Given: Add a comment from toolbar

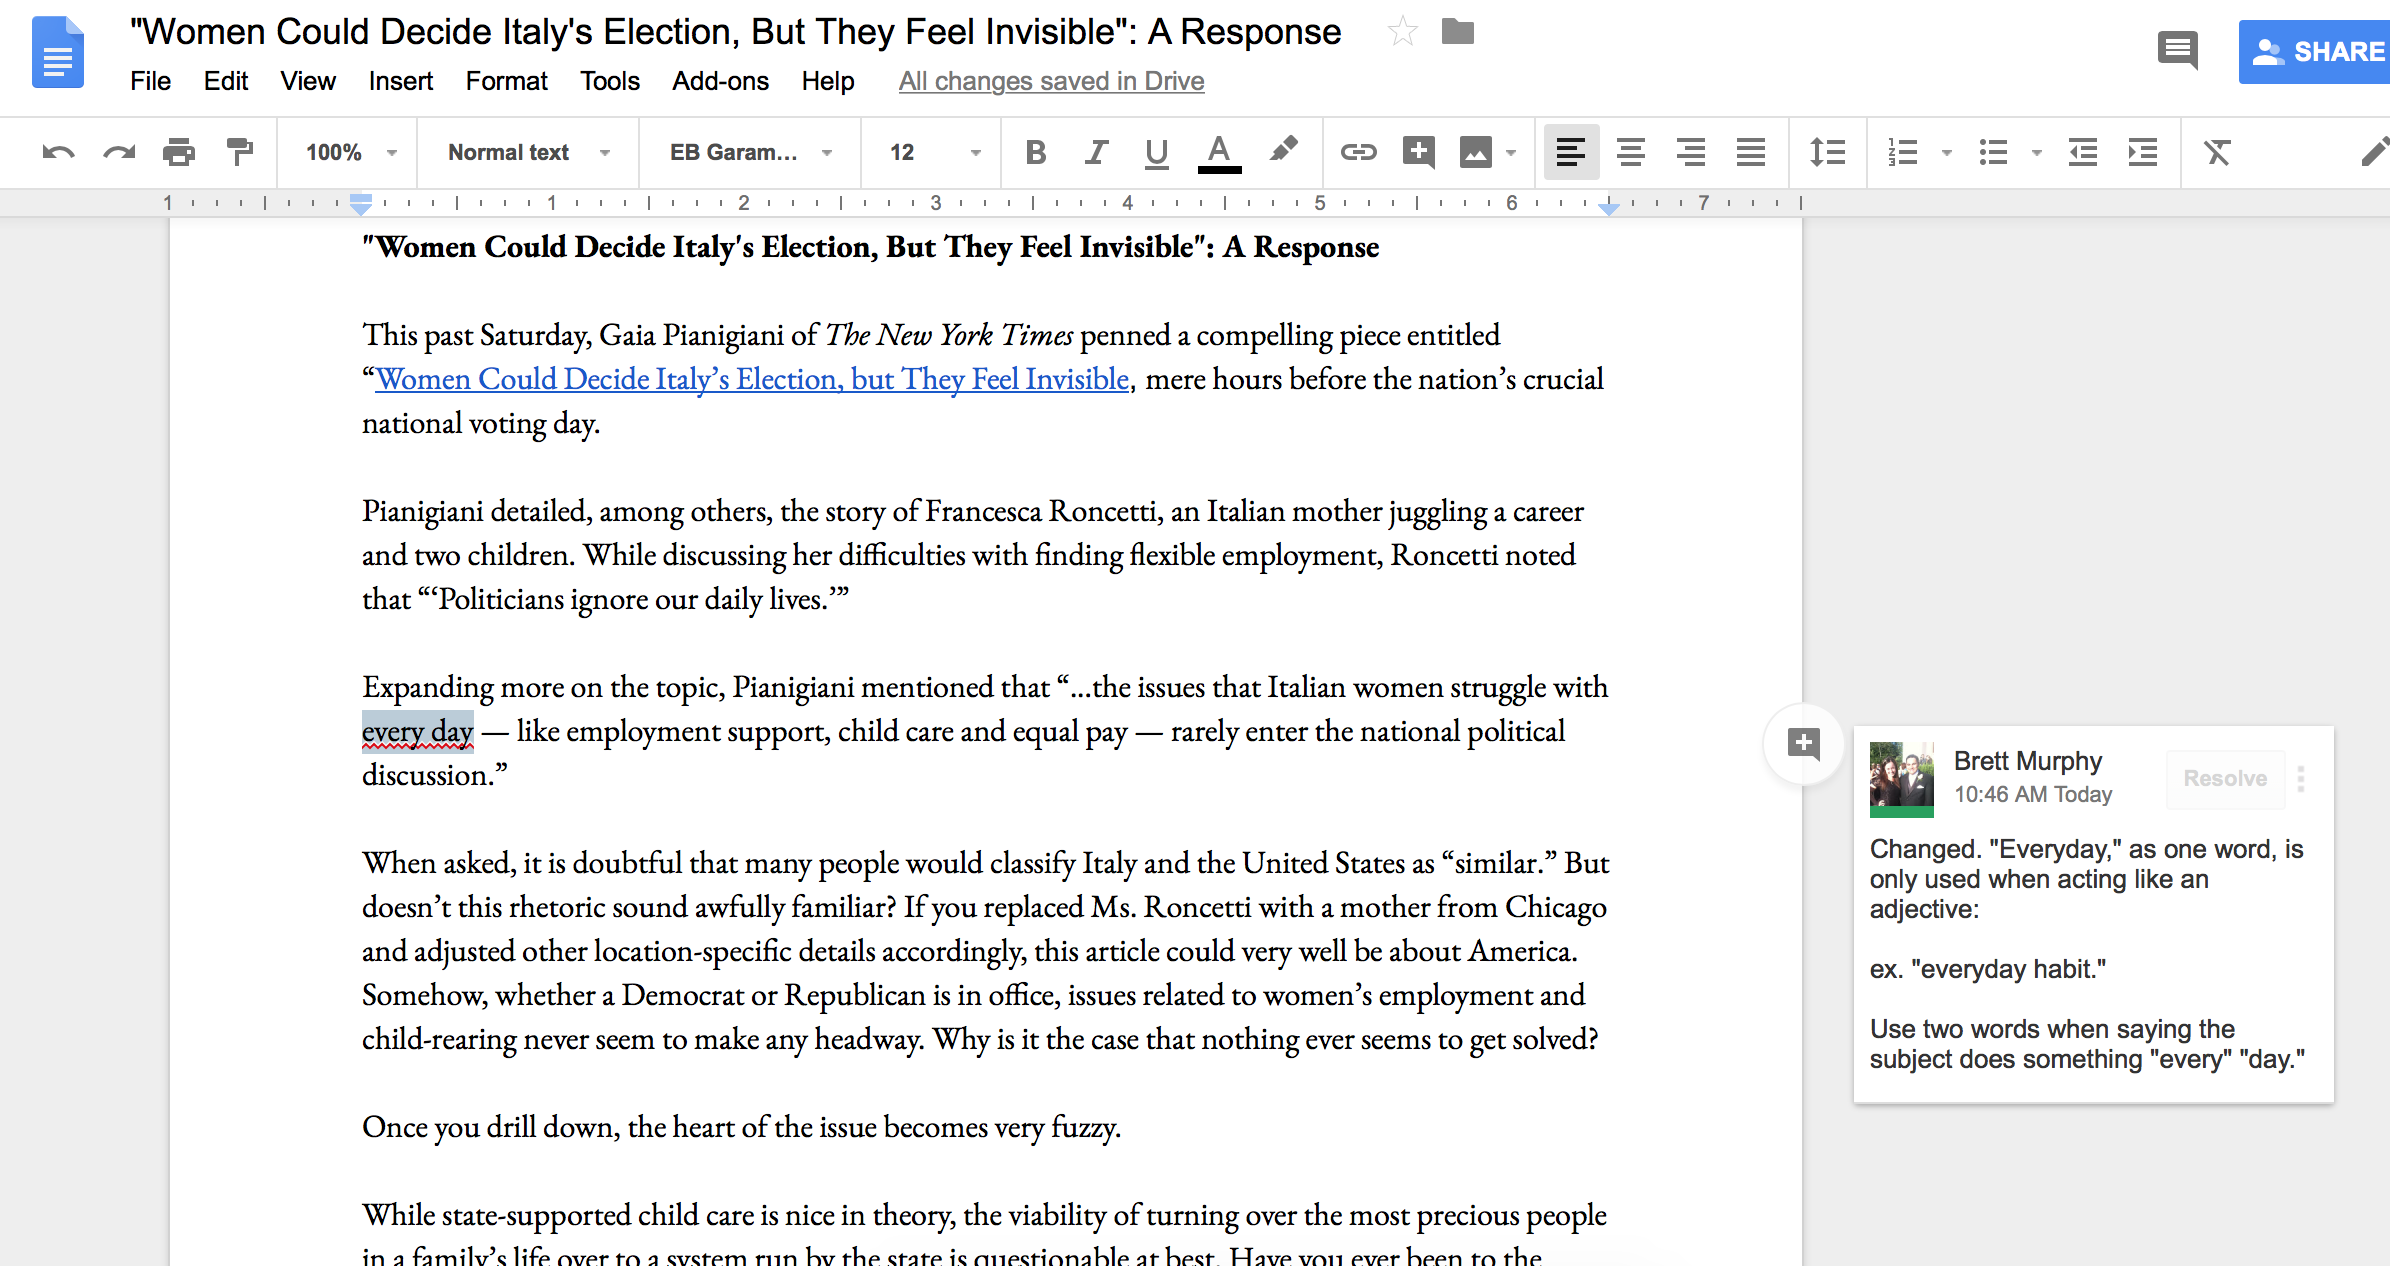Looking at the screenshot, I should point(1418,152).
